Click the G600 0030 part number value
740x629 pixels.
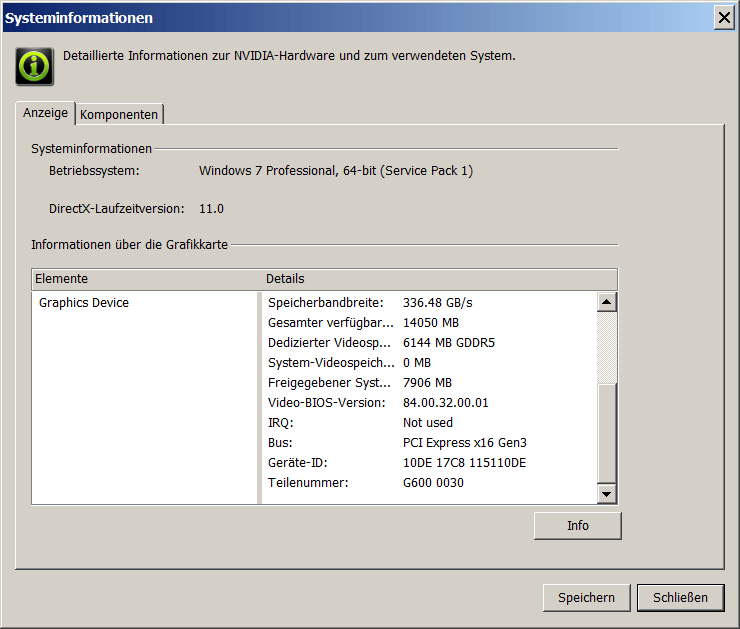(433, 483)
